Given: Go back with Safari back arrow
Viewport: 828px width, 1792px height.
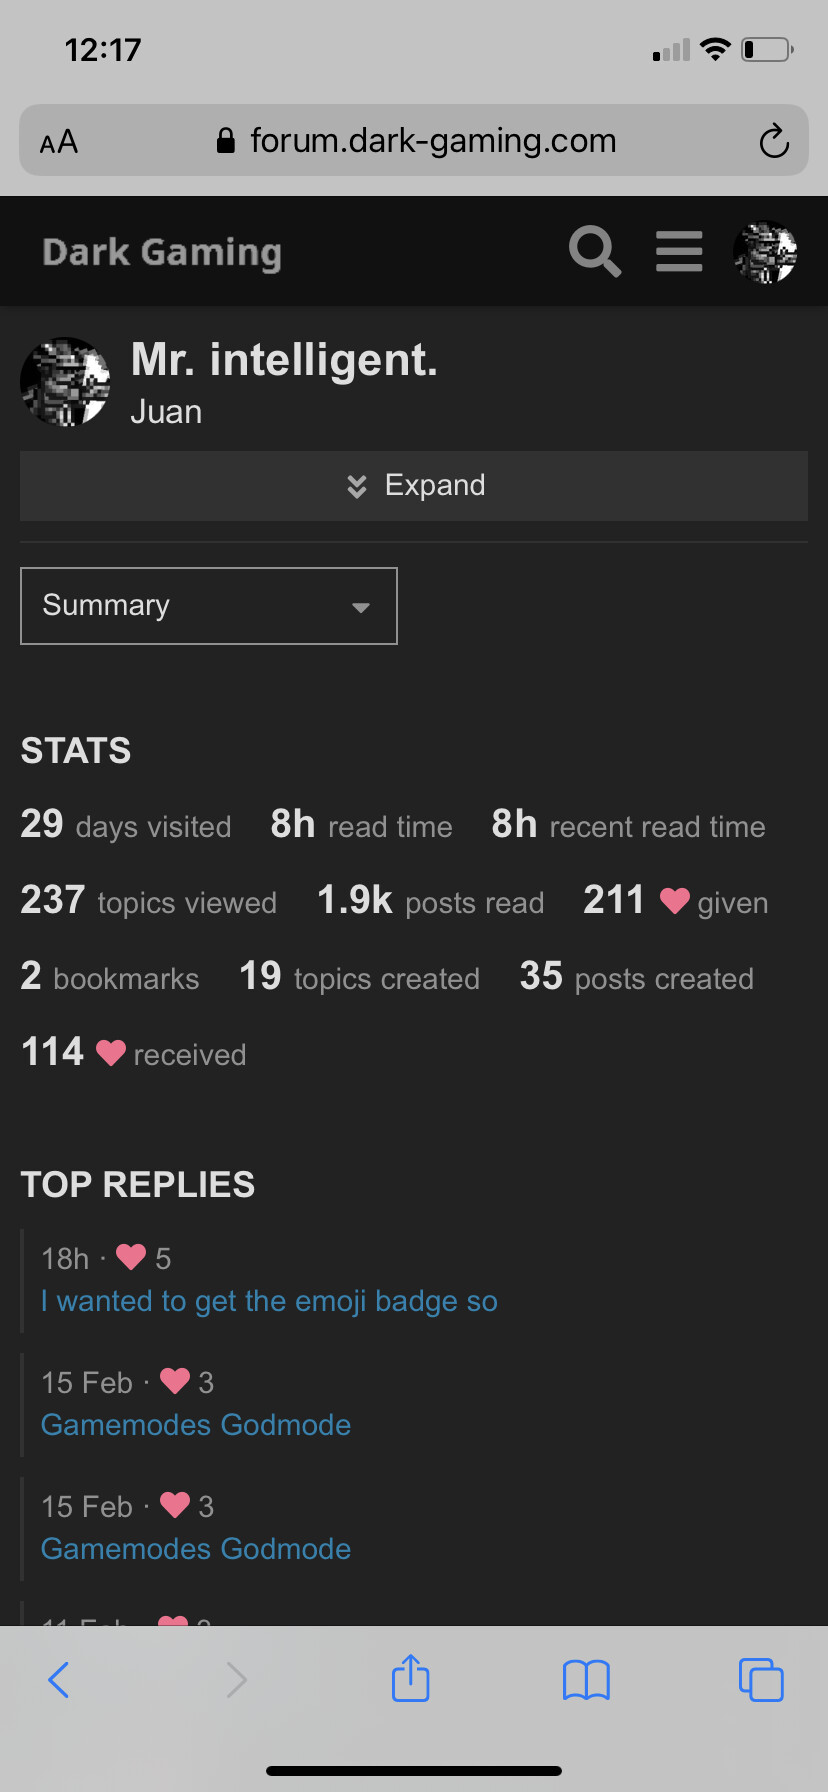Looking at the screenshot, I should tap(59, 1679).
